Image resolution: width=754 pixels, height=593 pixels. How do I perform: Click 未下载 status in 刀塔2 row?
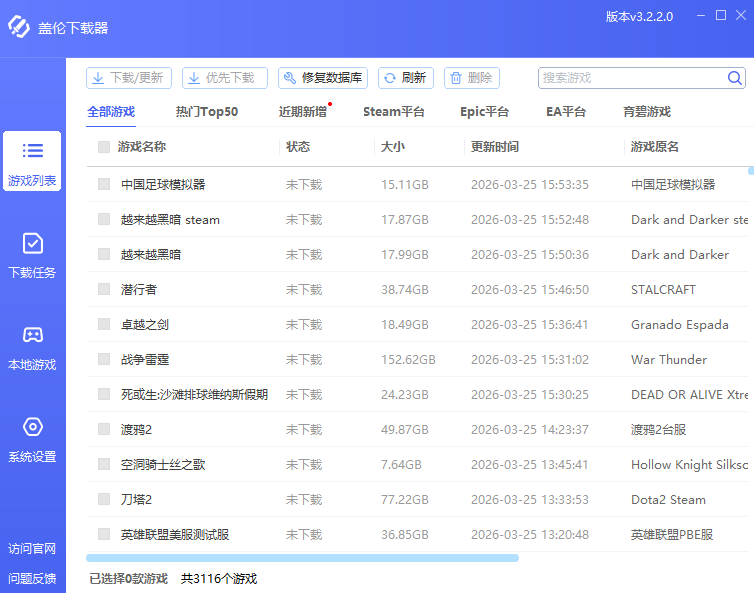(x=304, y=500)
